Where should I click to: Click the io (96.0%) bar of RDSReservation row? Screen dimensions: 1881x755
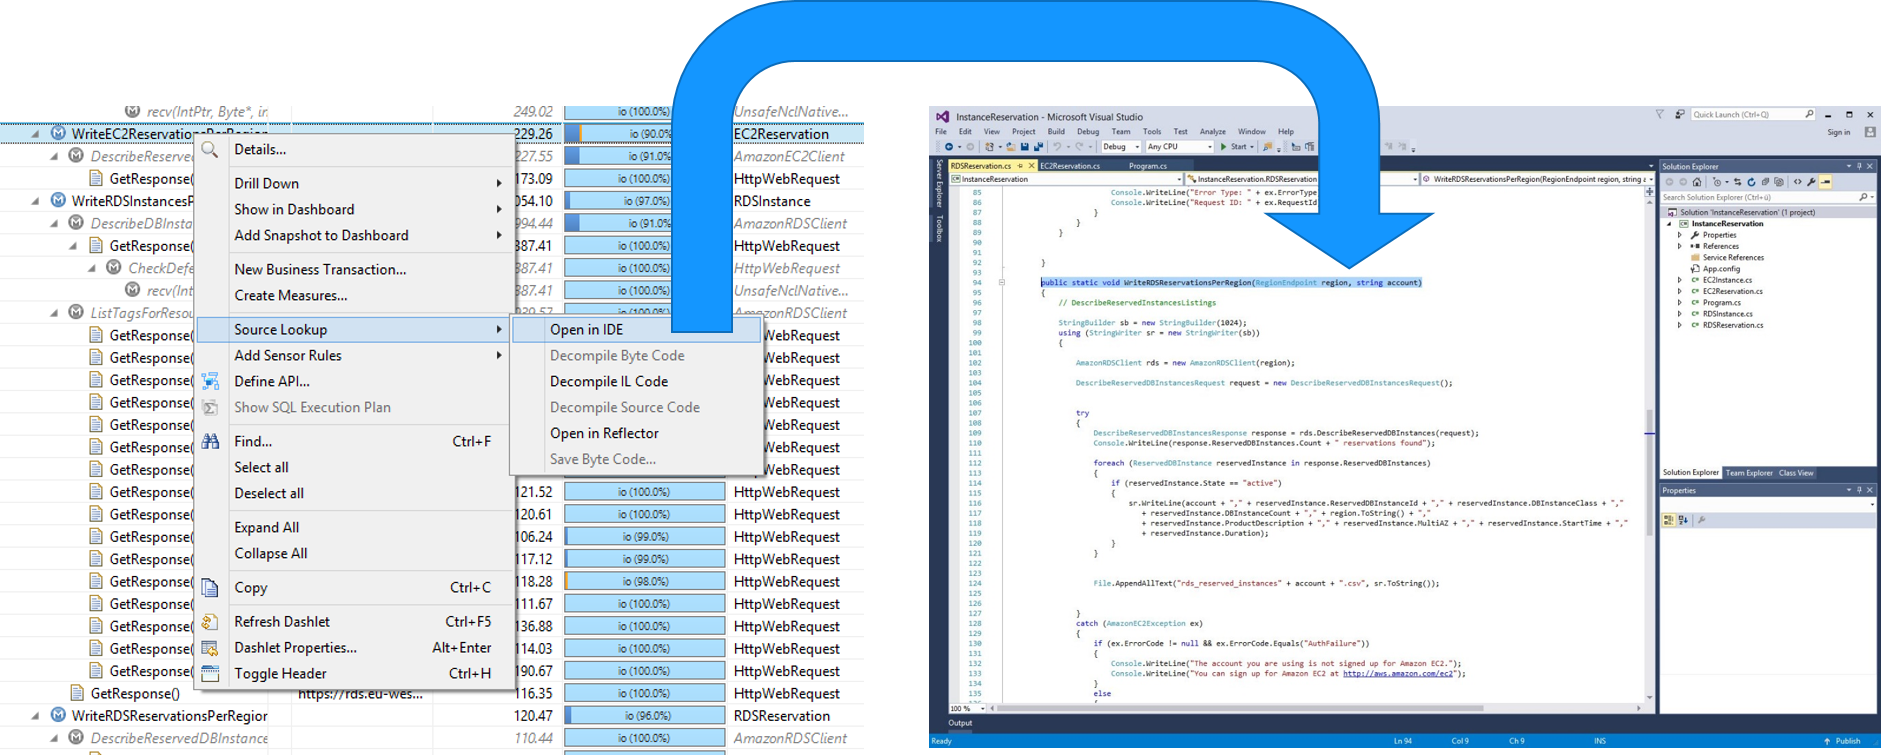click(644, 716)
